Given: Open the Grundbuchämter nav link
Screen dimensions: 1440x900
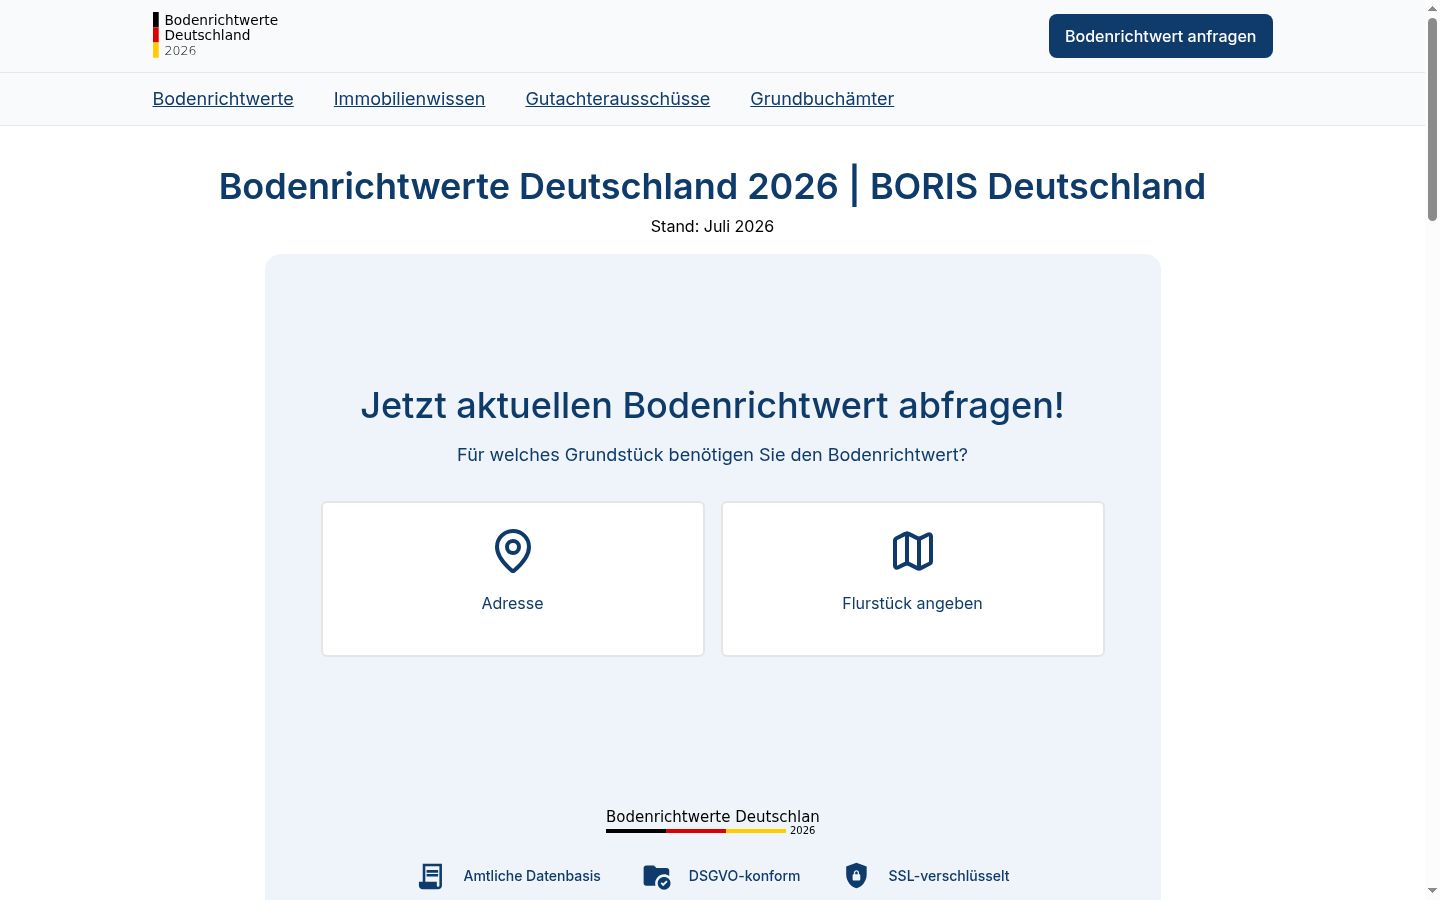Looking at the screenshot, I should pos(822,99).
